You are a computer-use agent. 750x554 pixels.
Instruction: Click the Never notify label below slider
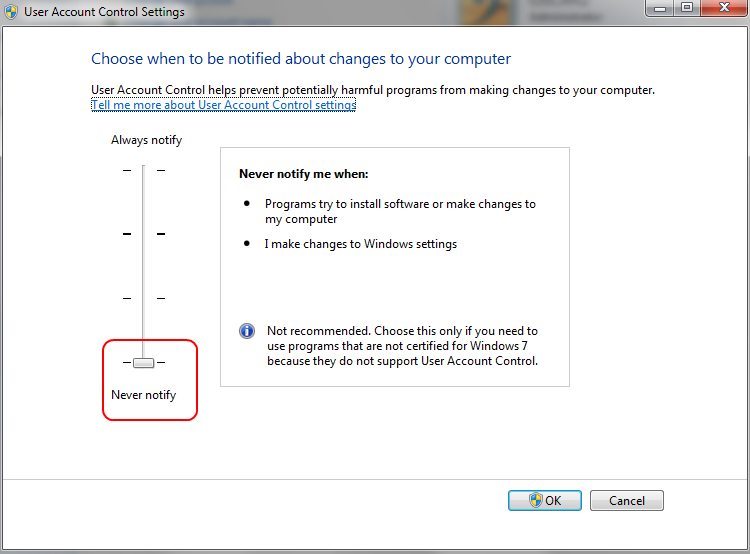(143, 395)
